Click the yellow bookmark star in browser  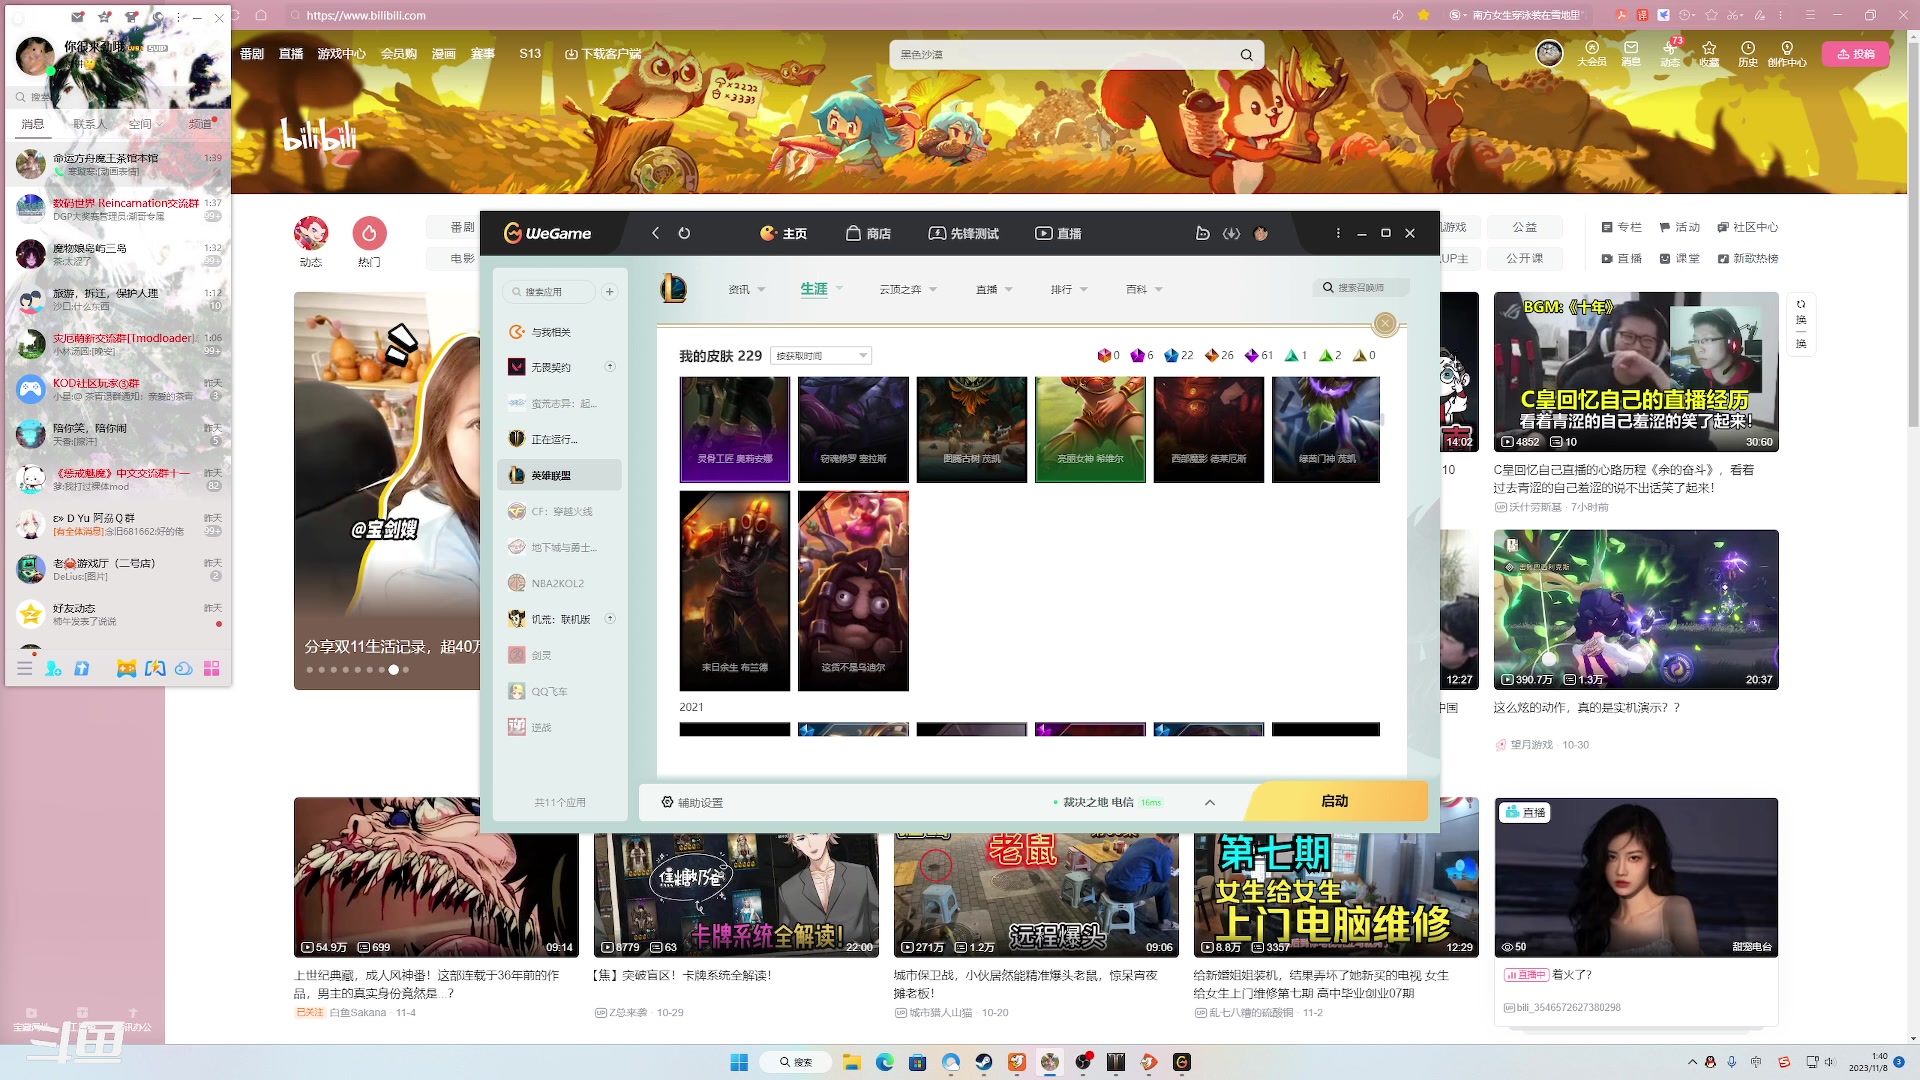[x=1424, y=15]
